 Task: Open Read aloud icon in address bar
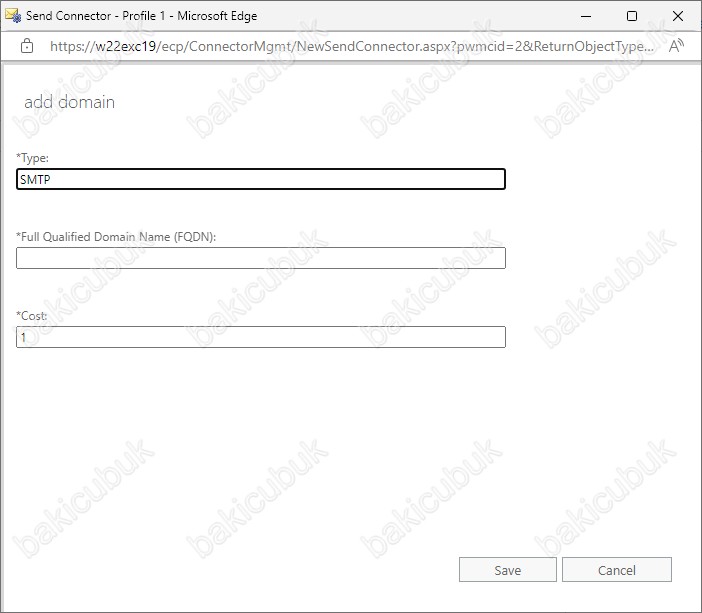676,46
